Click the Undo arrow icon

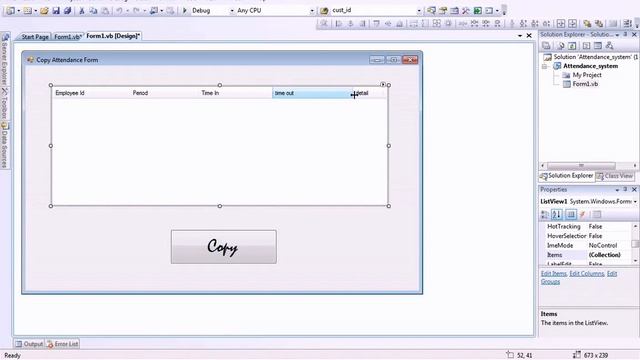[x=119, y=11]
